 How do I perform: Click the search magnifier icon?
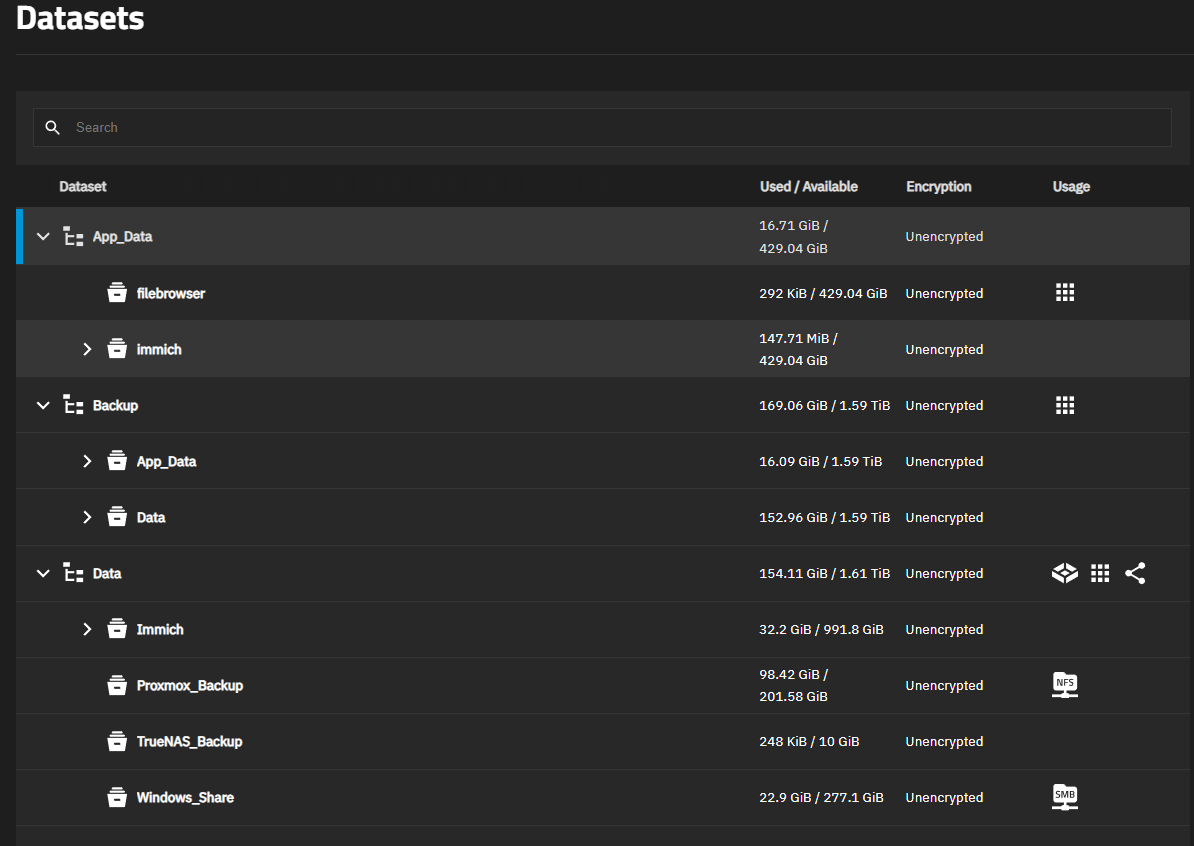coord(53,127)
